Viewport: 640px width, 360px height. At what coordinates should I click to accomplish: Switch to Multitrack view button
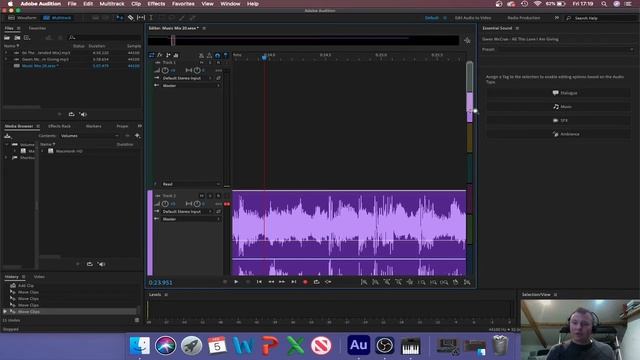(x=58, y=18)
